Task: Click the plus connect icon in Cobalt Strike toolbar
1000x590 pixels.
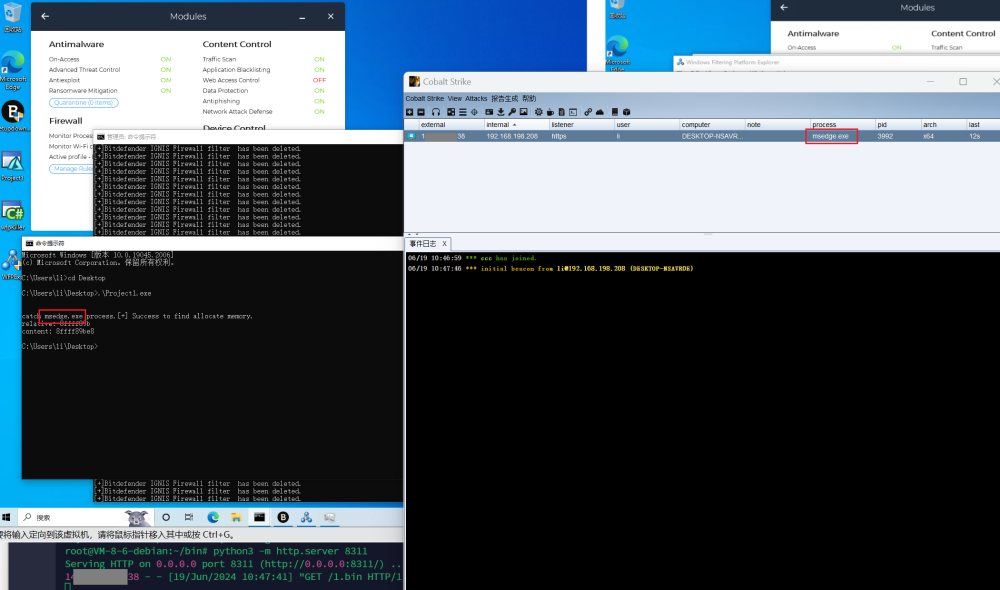Action: (x=410, y=112)
